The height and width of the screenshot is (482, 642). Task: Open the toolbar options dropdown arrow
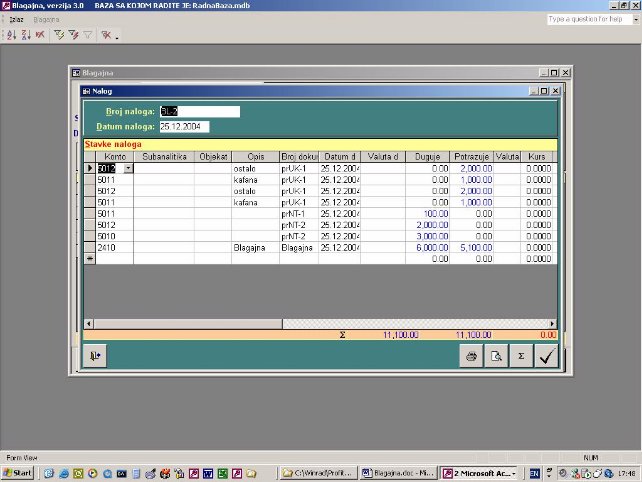(117, 37)
